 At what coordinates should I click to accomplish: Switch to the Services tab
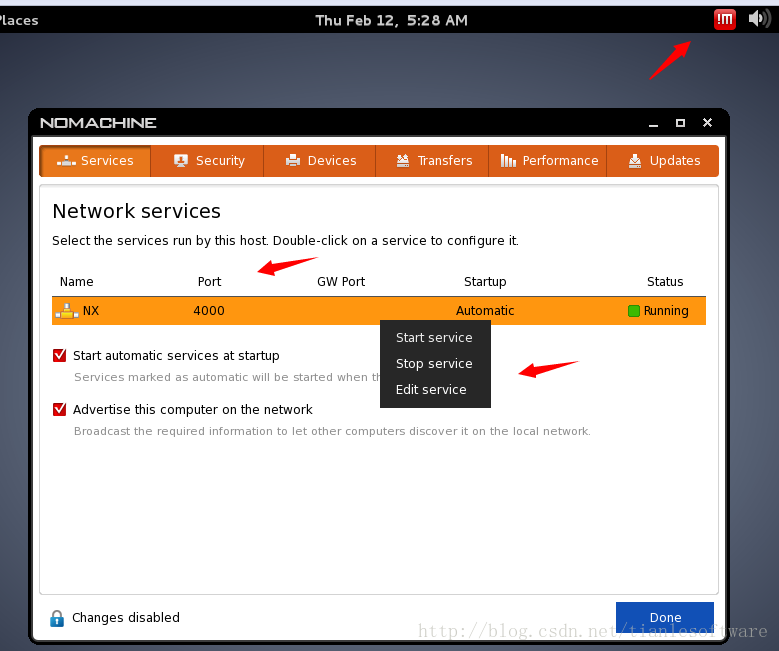95,161
